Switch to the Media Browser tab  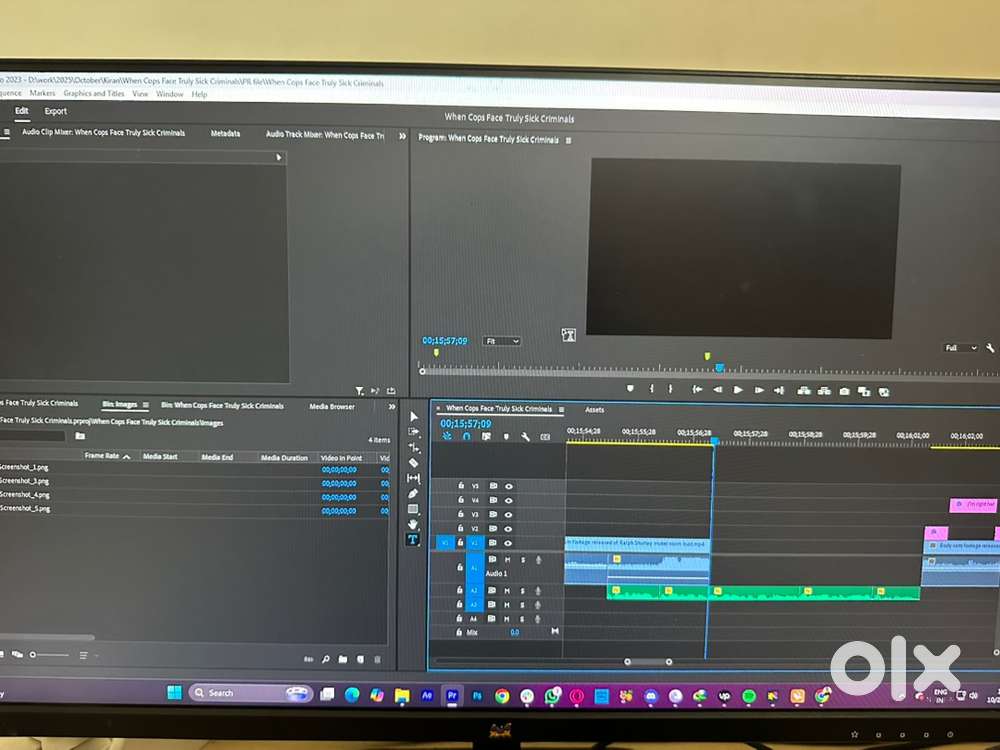(x=332, y=406)
